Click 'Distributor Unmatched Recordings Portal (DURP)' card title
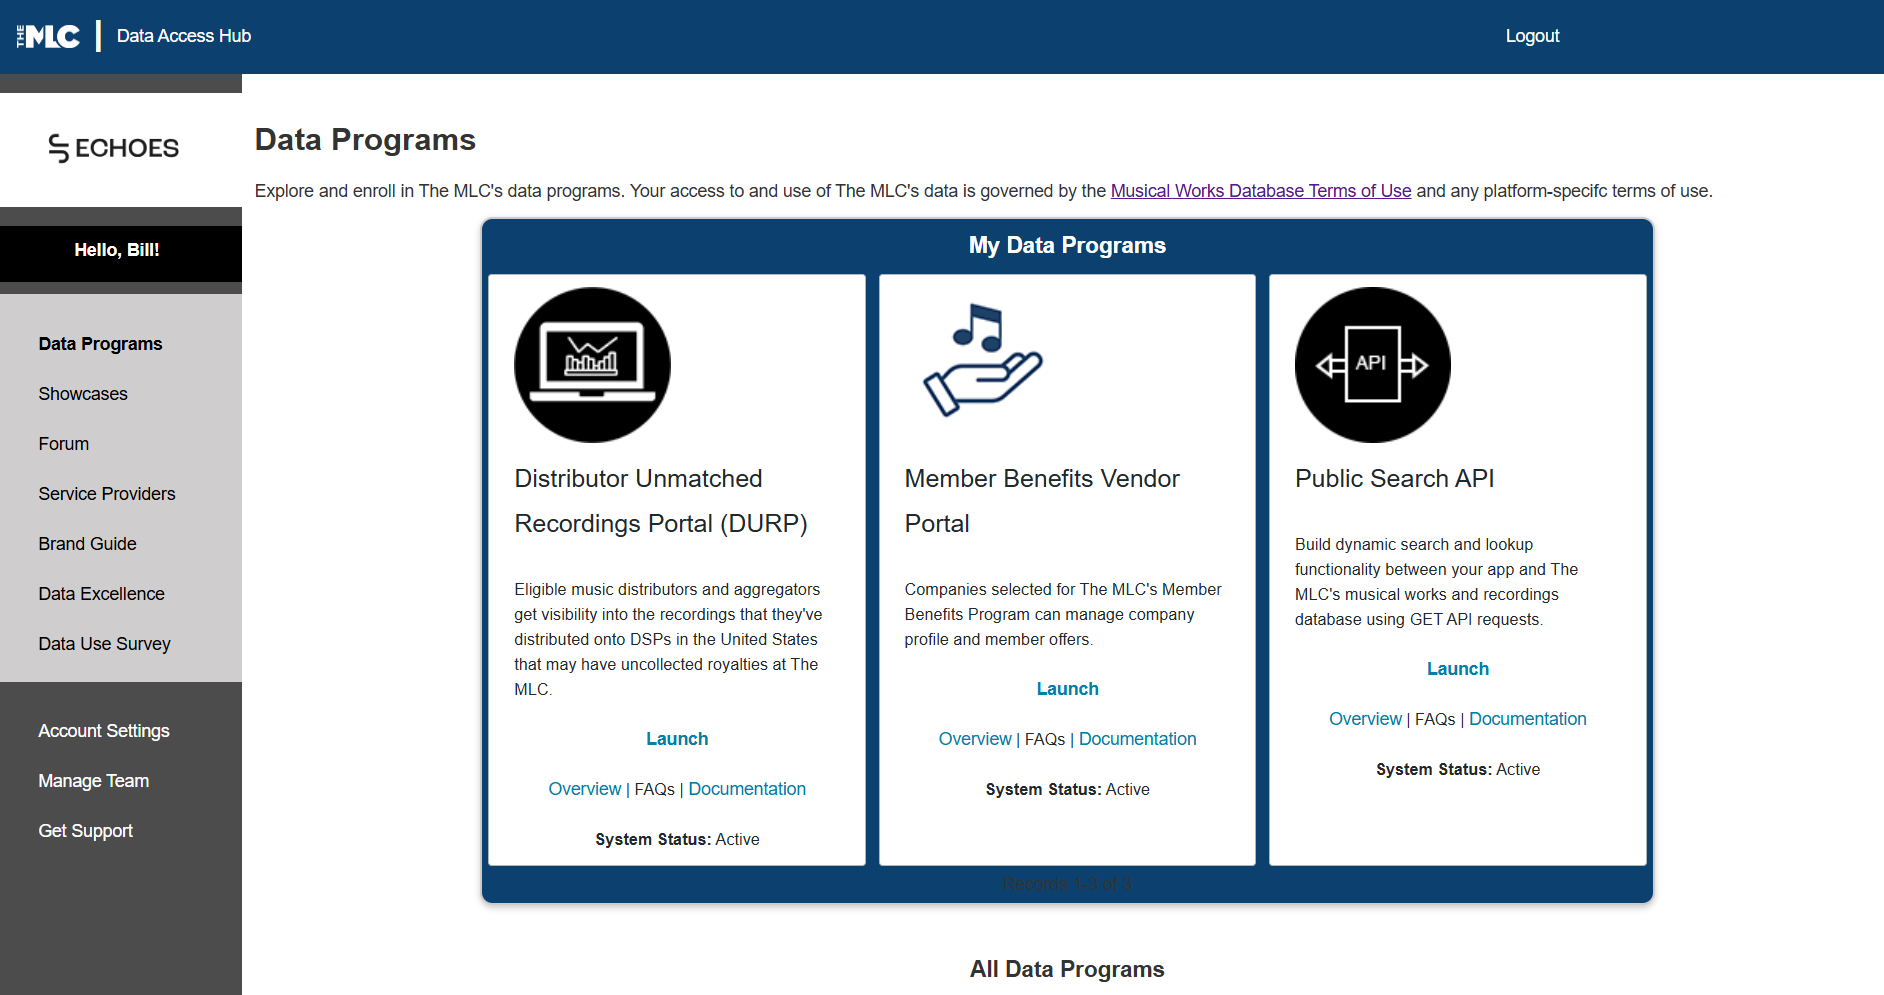The image size is (1884, 995). click(x=661, y=501)
